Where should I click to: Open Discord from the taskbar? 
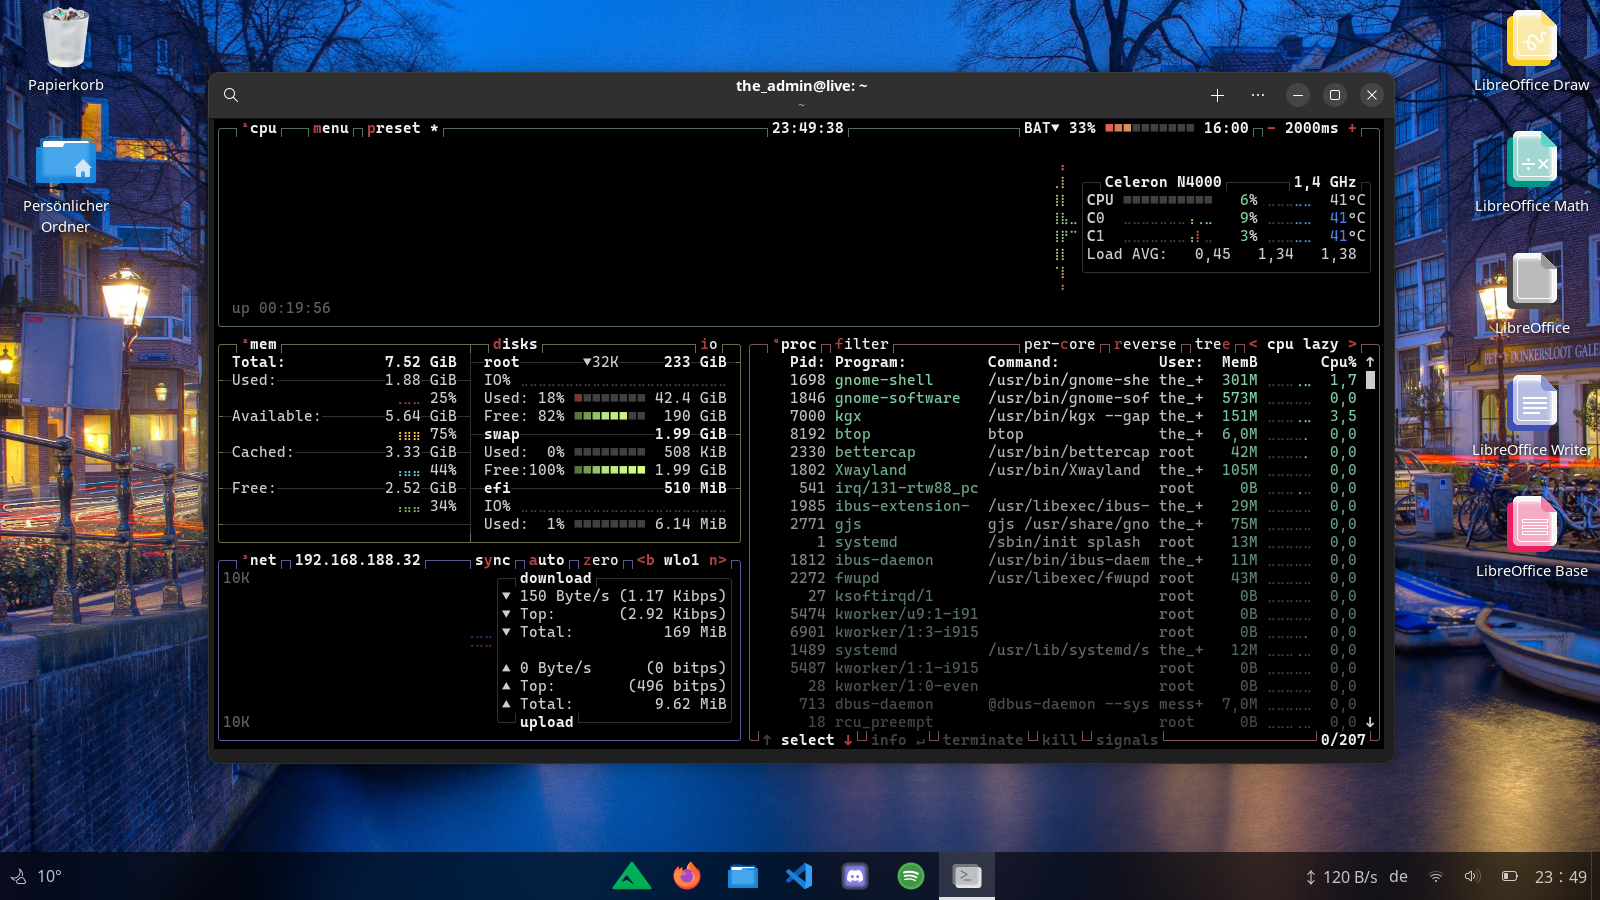point(855,876)
